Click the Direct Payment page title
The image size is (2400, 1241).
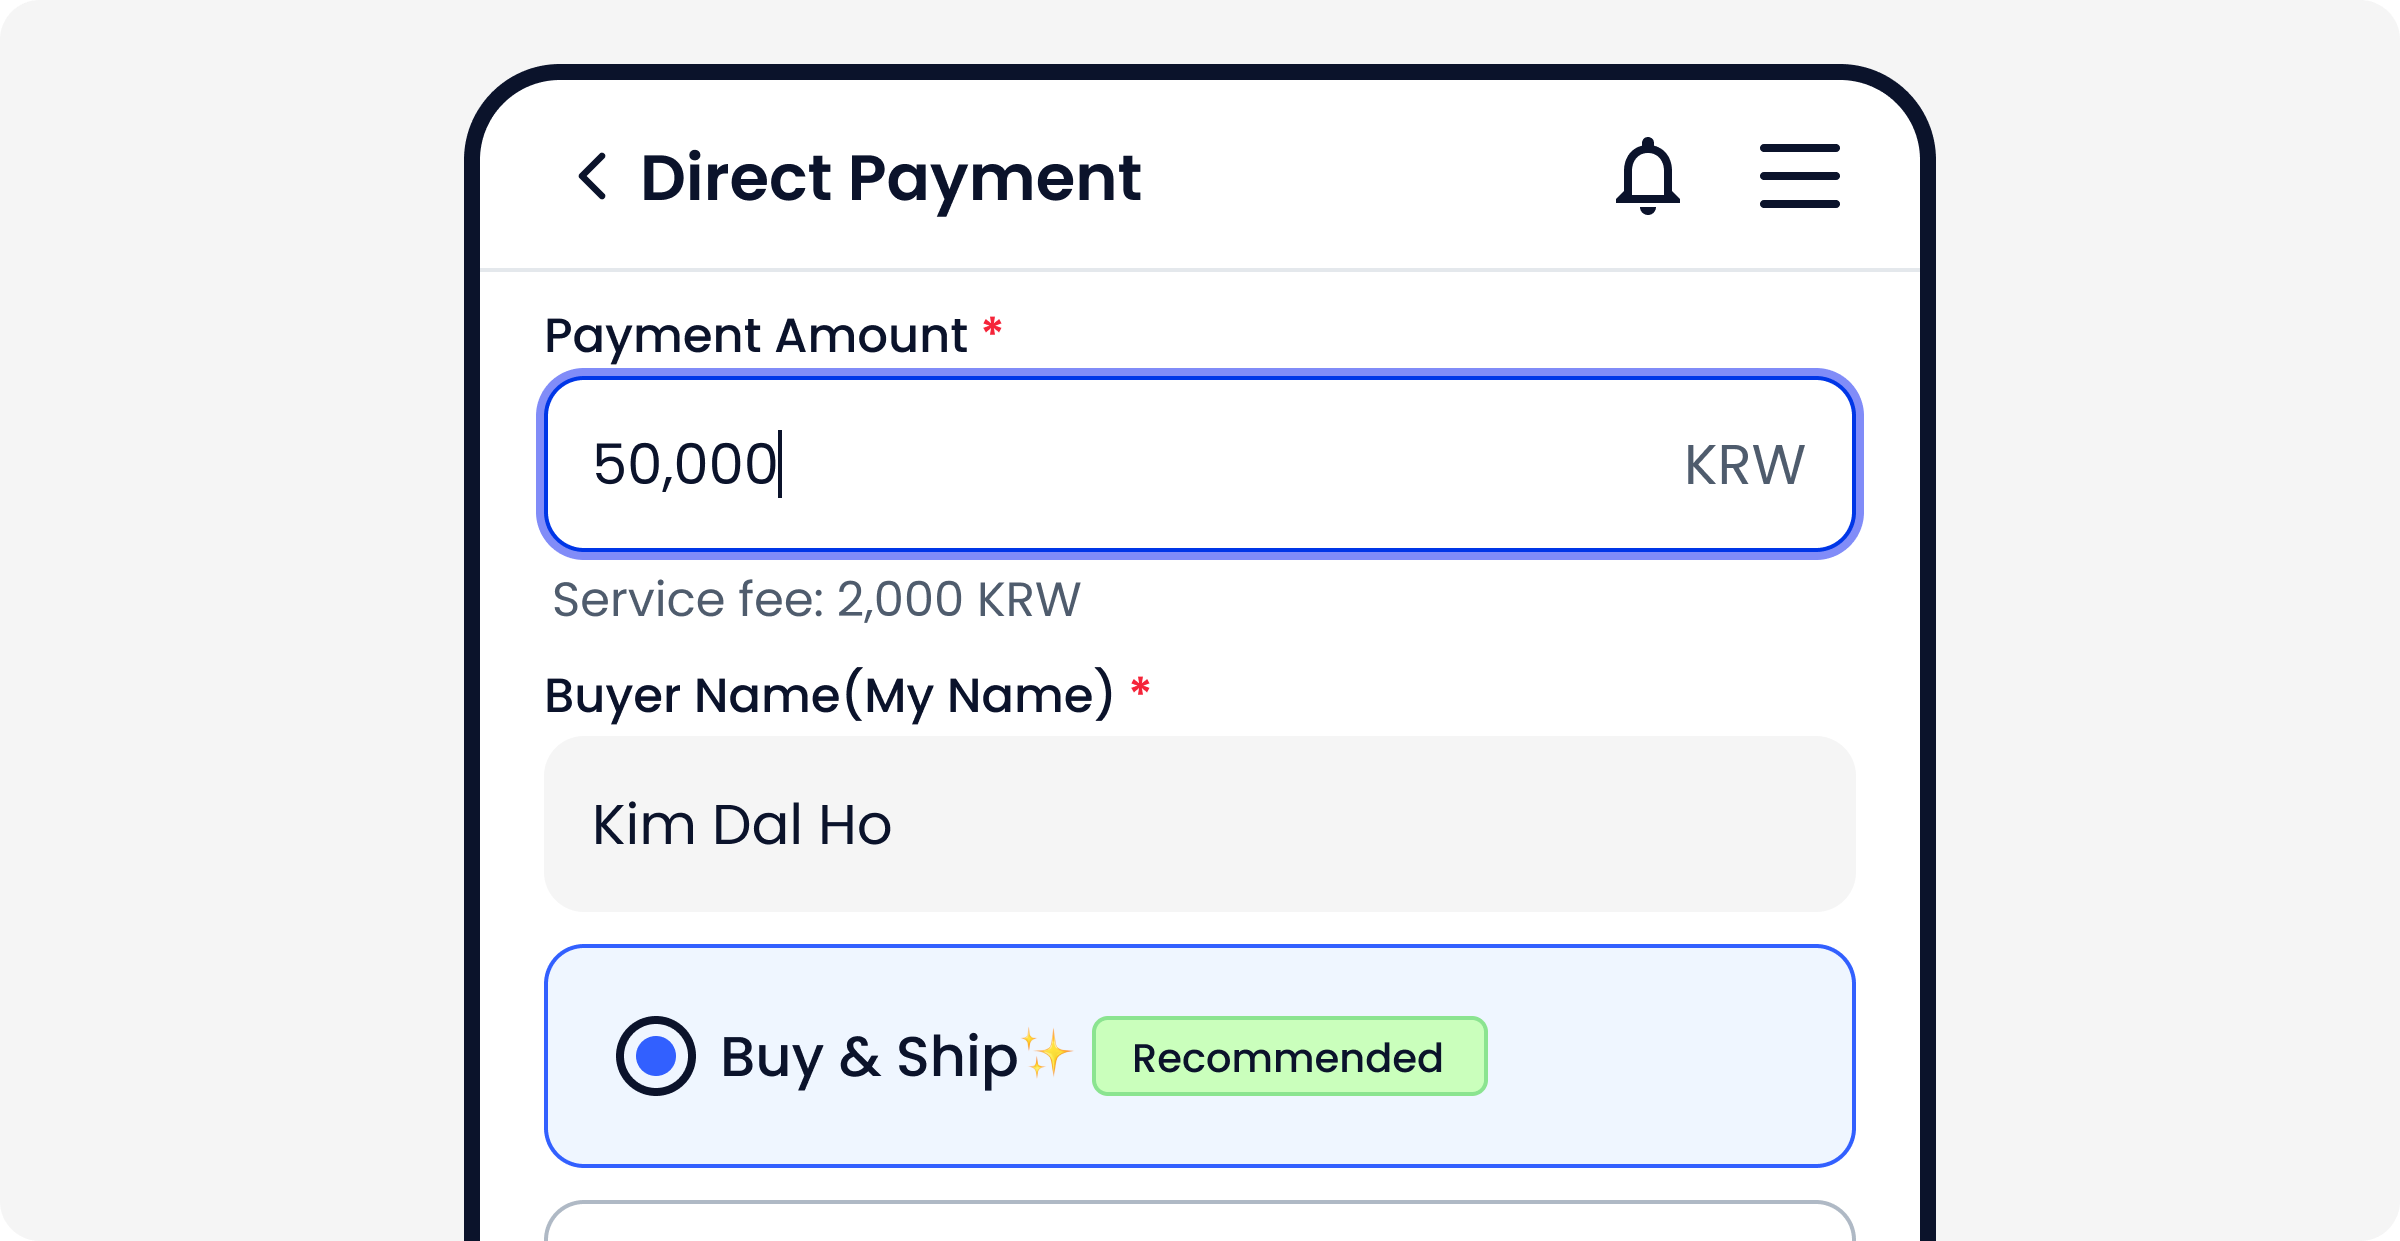point(890,178)
